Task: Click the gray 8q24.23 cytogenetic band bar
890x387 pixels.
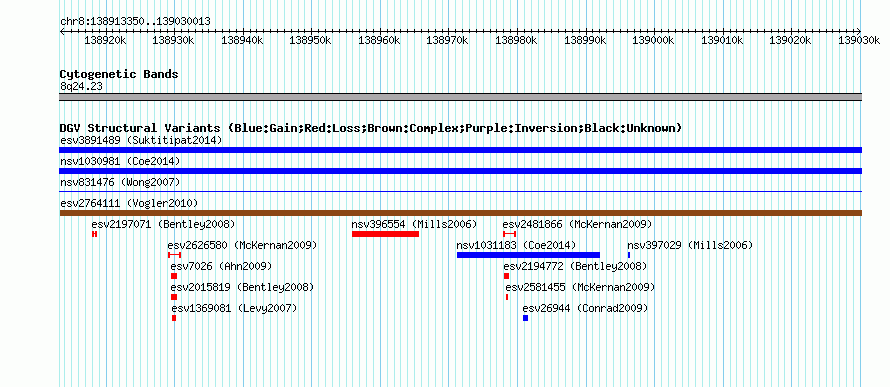Action: coord(460,97)
